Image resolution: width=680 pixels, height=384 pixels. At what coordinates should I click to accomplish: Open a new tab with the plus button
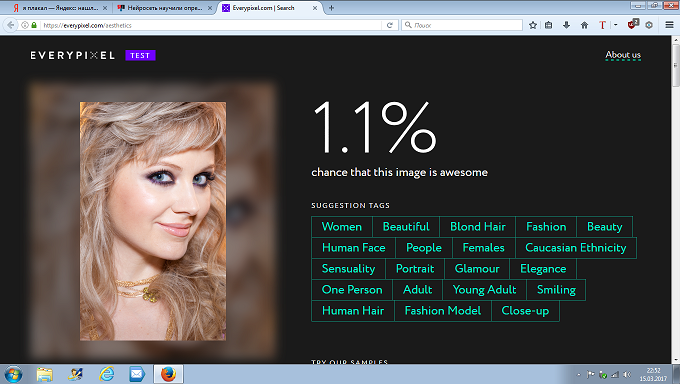(331, 8)
